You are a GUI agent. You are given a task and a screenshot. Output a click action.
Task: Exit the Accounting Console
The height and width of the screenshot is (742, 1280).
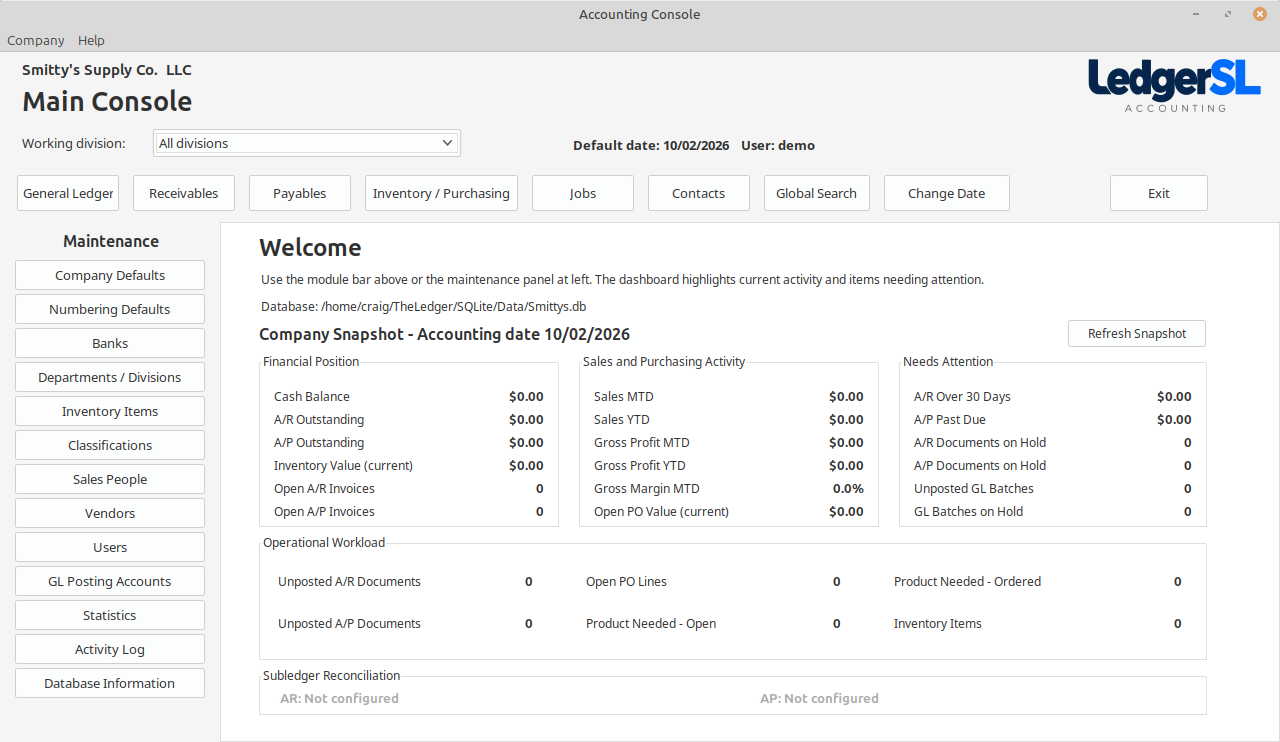click(1159, 194)
